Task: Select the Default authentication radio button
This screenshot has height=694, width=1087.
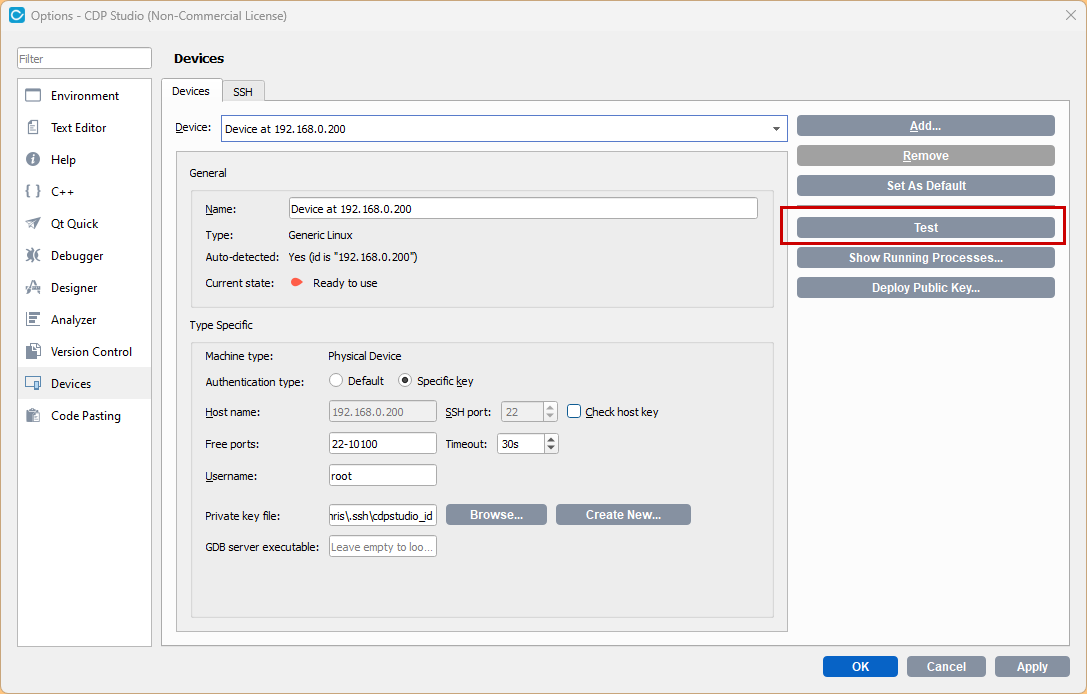Action: (x=336, y=381)
